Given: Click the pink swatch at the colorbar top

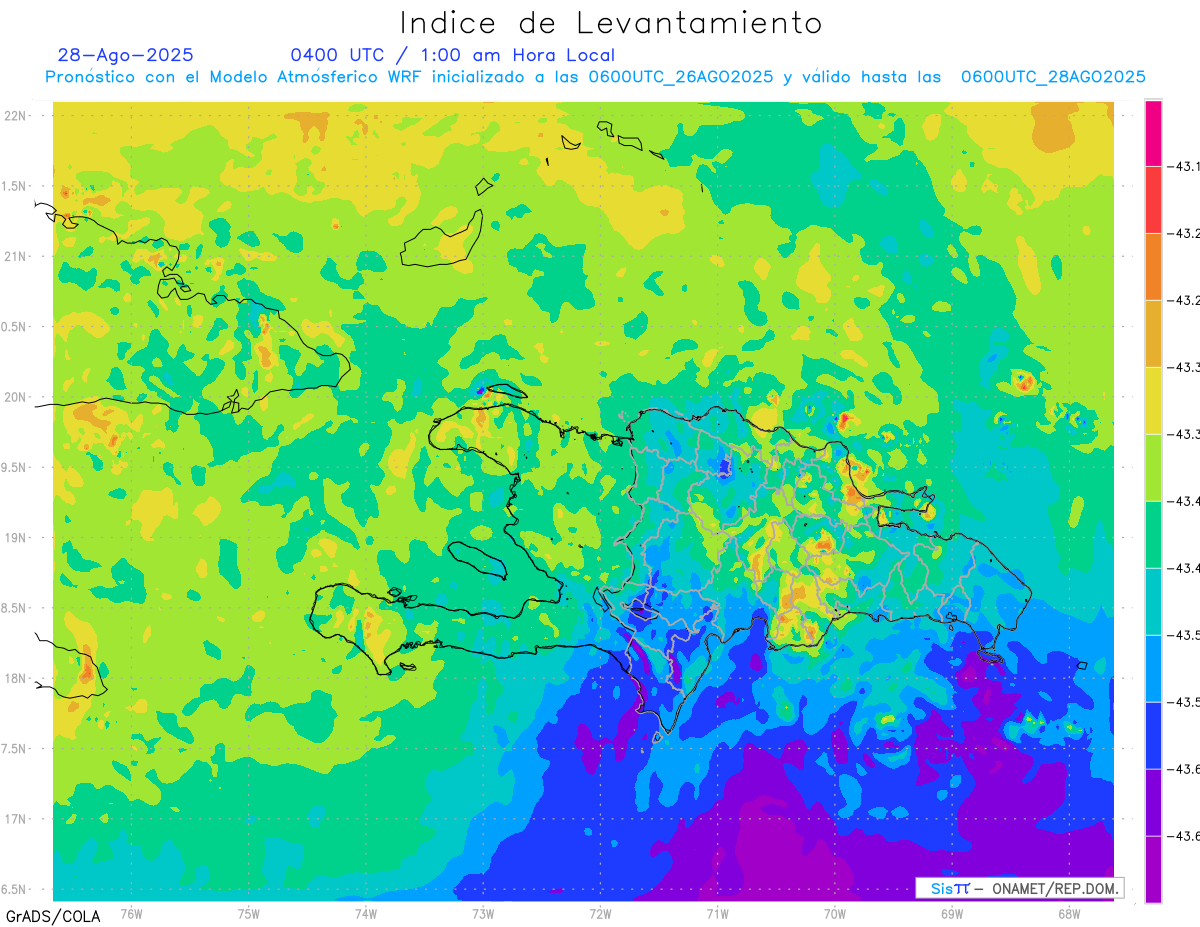Looking at the screenshot, I should point(1153,133).
